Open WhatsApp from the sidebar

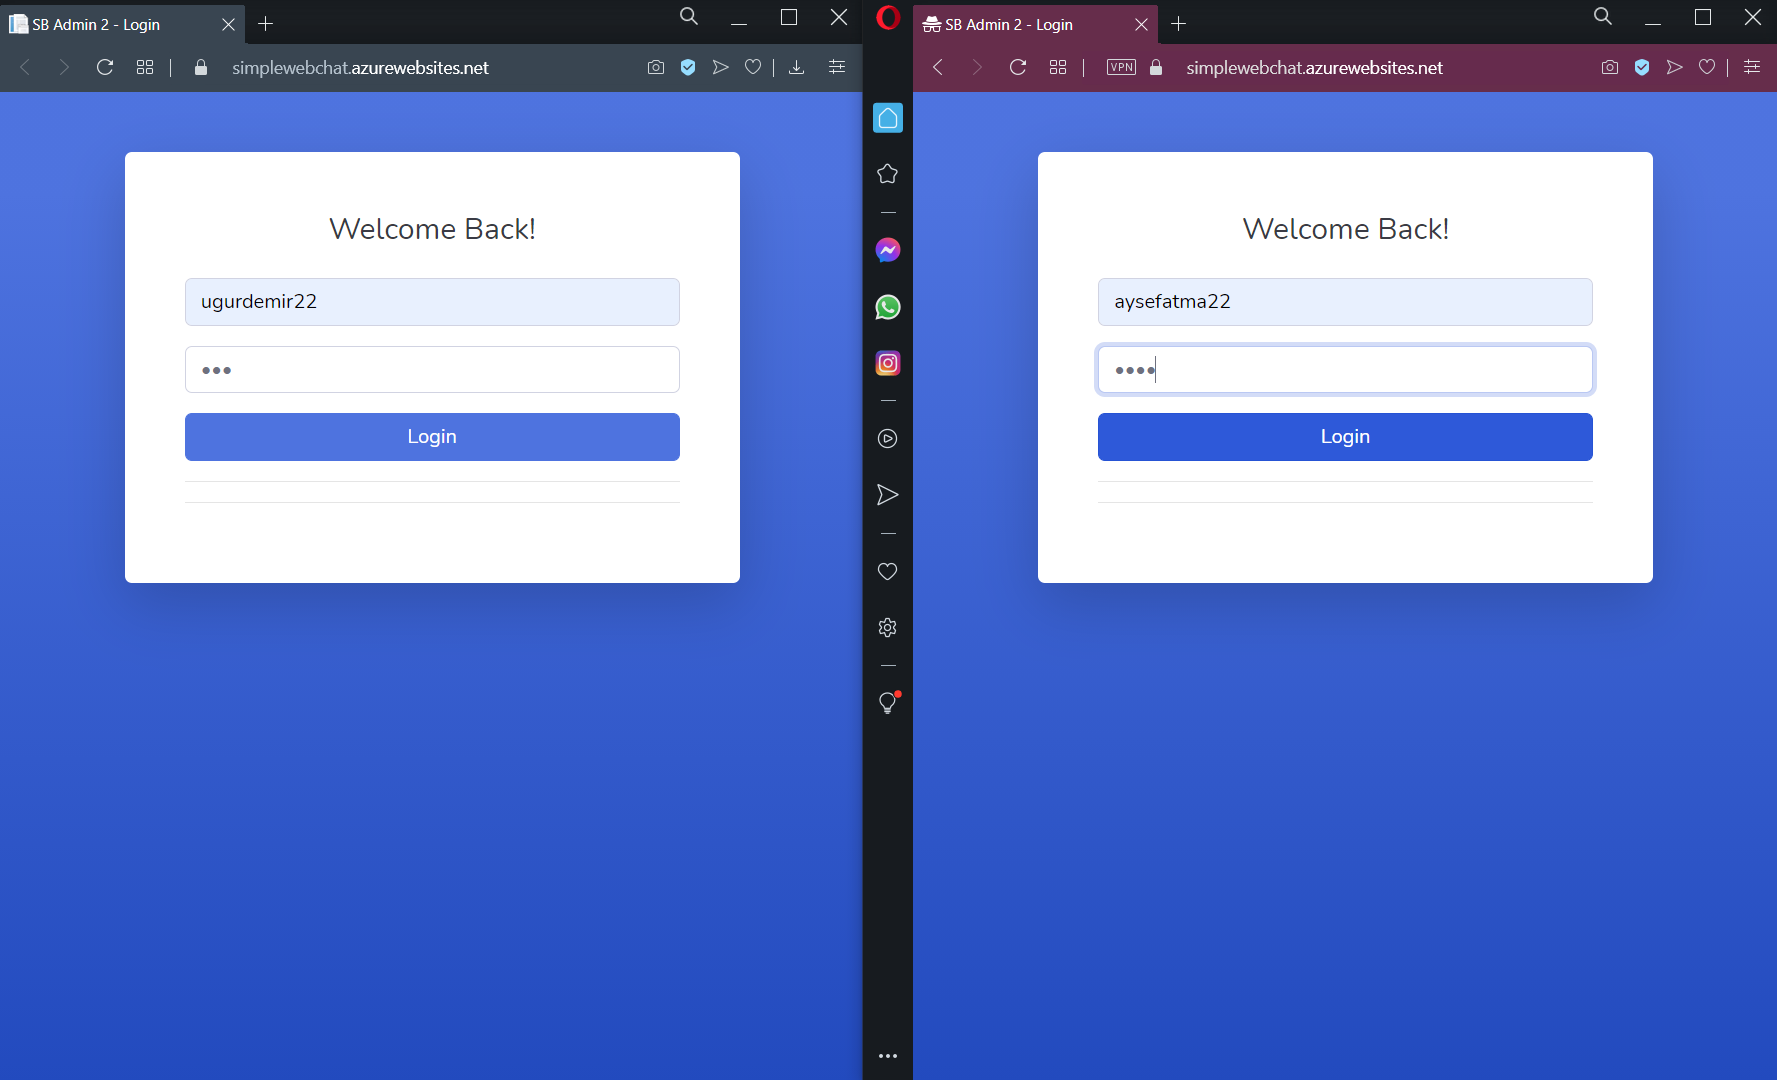[x=887, y=307]
